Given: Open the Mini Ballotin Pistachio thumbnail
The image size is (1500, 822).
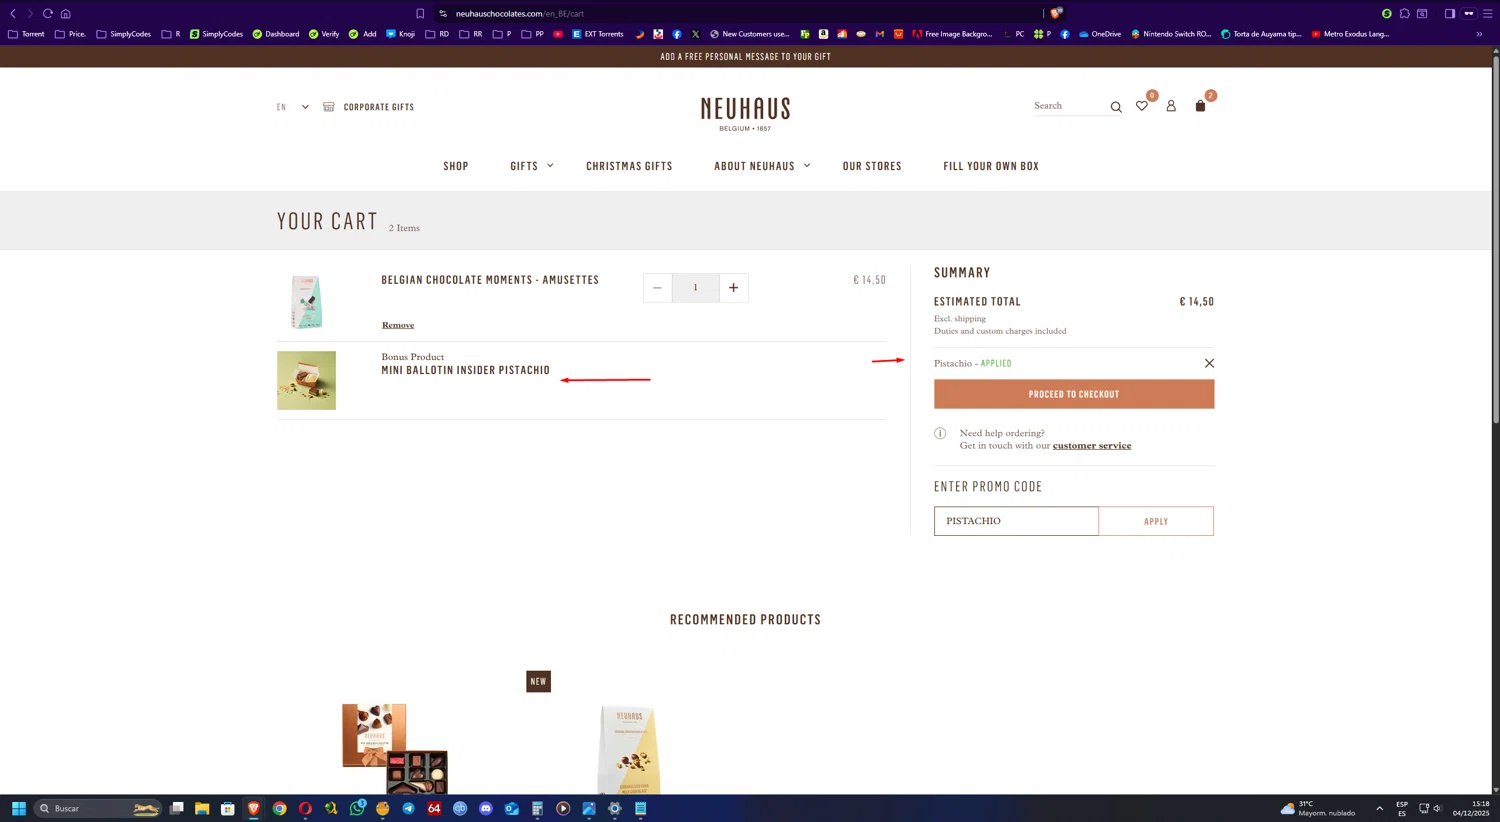Looking at the screenshot, I should tap(306, 380).
